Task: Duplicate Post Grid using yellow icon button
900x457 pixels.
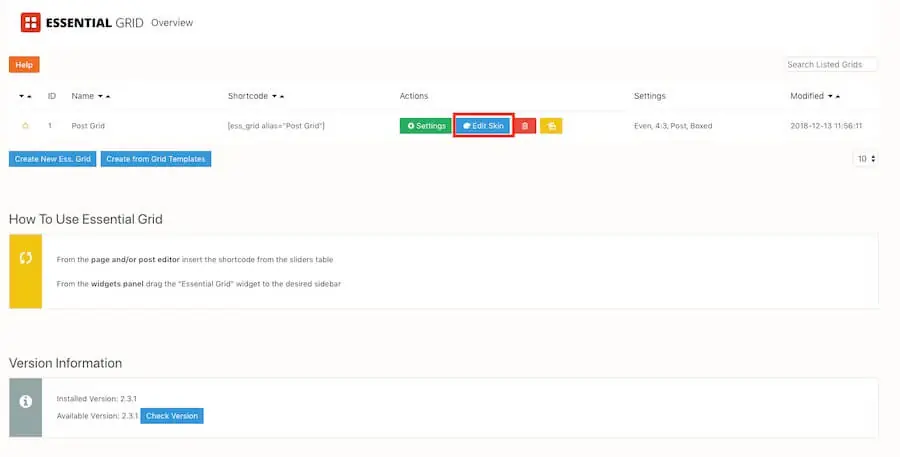Action: click(551, 126)
